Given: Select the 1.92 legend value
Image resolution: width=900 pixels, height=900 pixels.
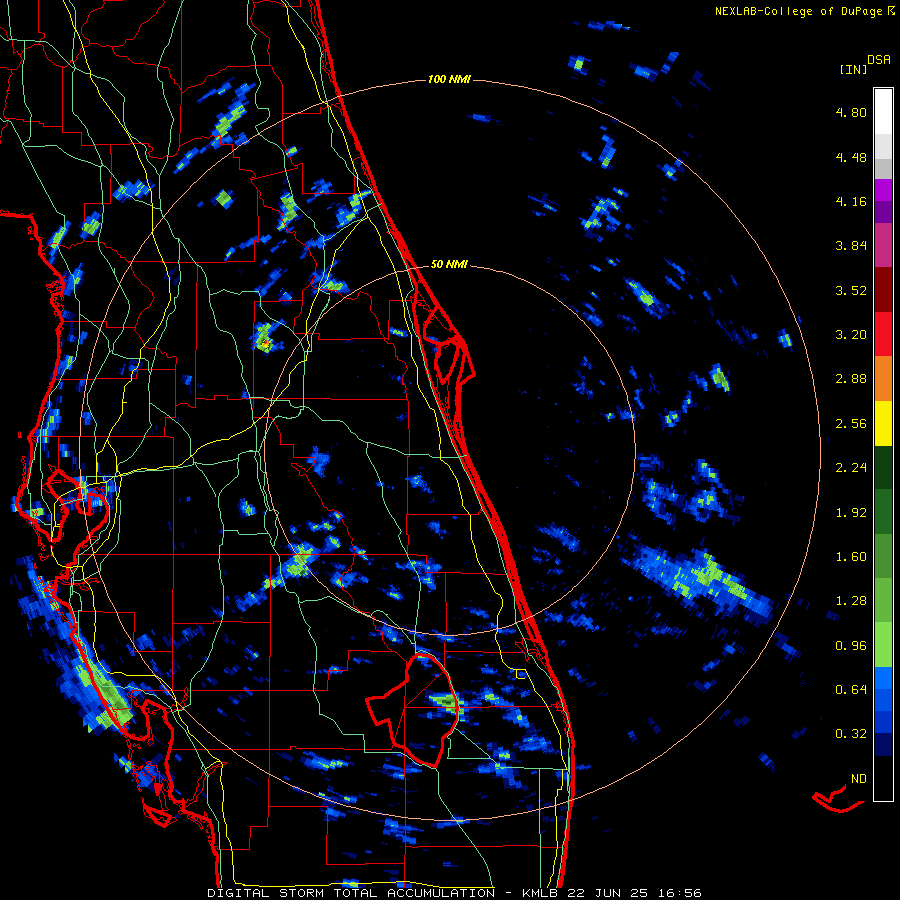Looking at the screenshot, I should coord(851,513).
